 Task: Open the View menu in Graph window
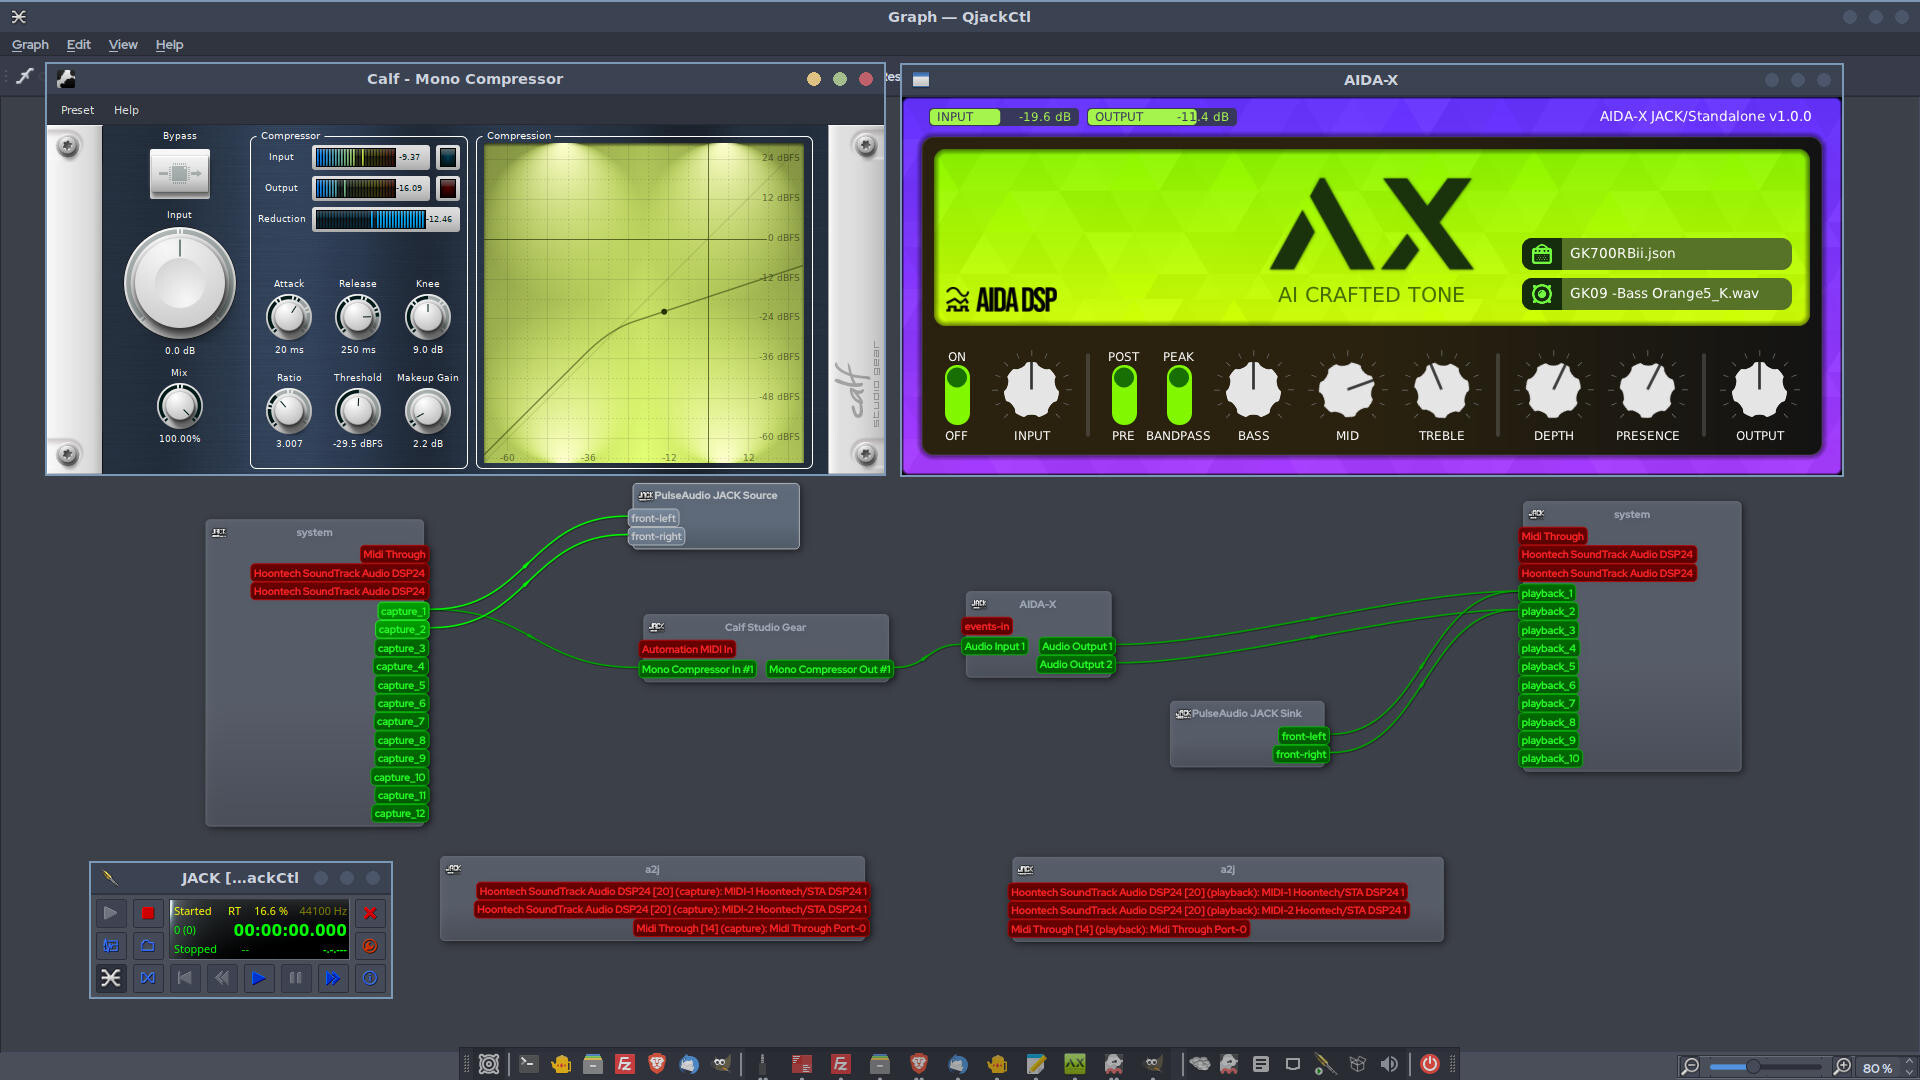pos(123,45)
